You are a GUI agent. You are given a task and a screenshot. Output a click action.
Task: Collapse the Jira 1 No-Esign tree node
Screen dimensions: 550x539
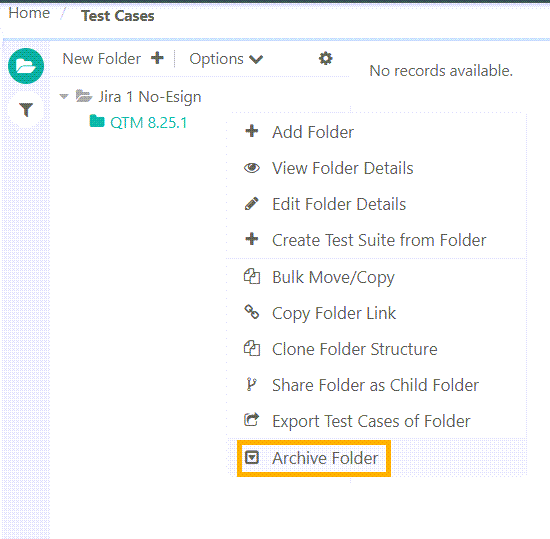click(64, 96)
